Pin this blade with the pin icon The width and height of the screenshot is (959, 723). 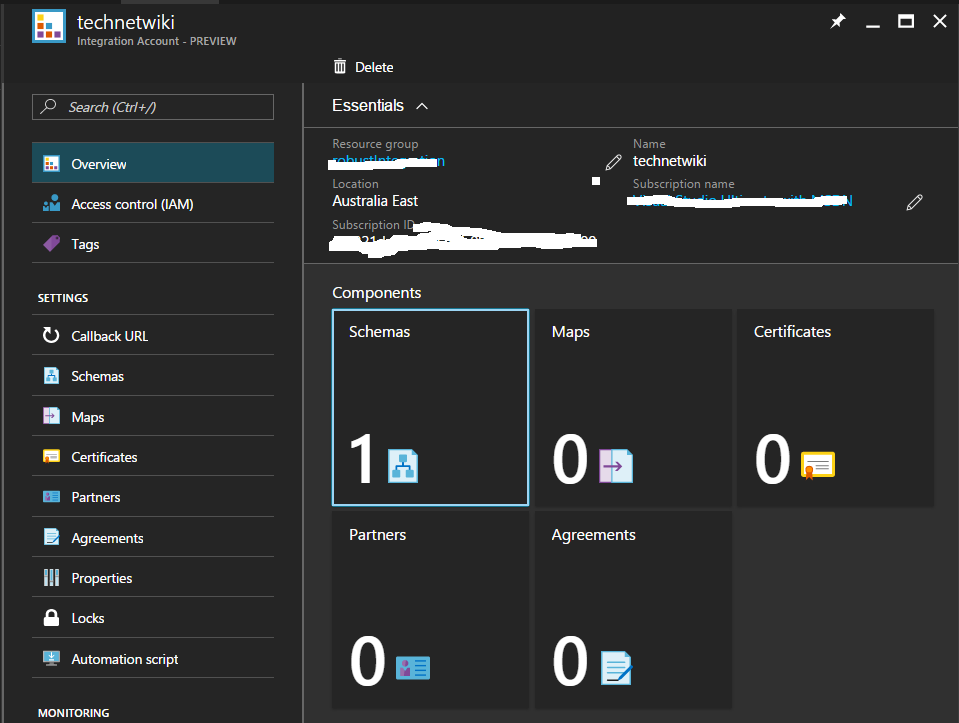click(837, 21)
